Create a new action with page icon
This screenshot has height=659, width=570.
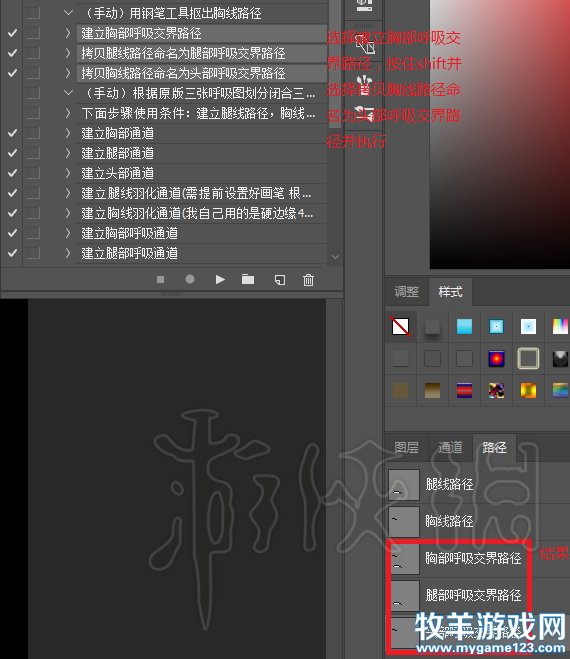coord(280,280)
